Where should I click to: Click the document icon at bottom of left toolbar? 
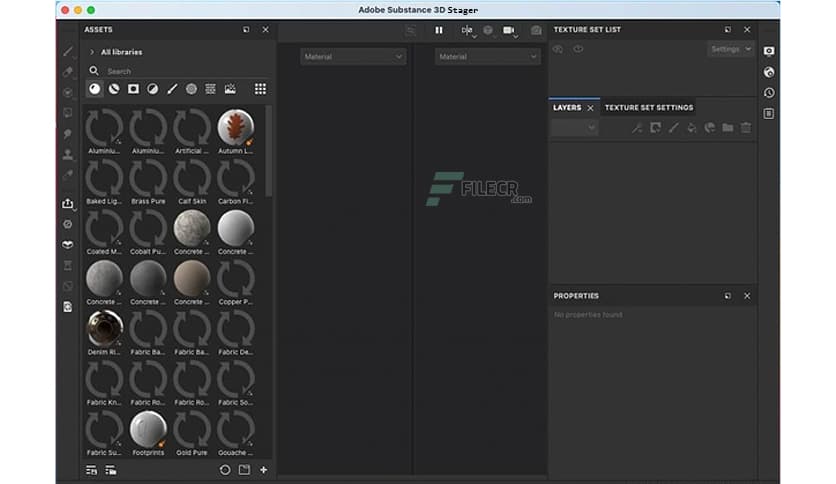coord(68,307)
